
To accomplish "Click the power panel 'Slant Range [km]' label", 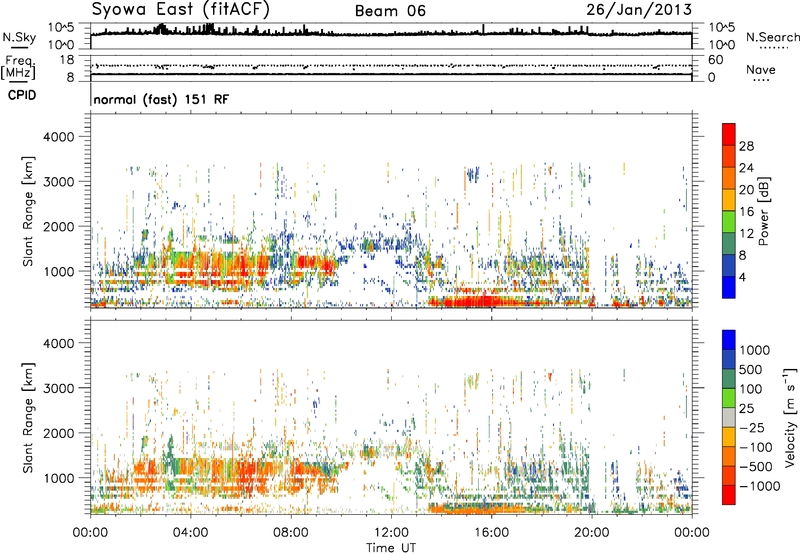I will [28, 211].
